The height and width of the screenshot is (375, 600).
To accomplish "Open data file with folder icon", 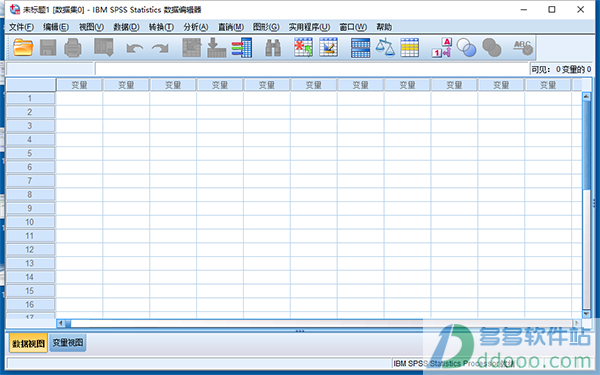I will (23, 48).
